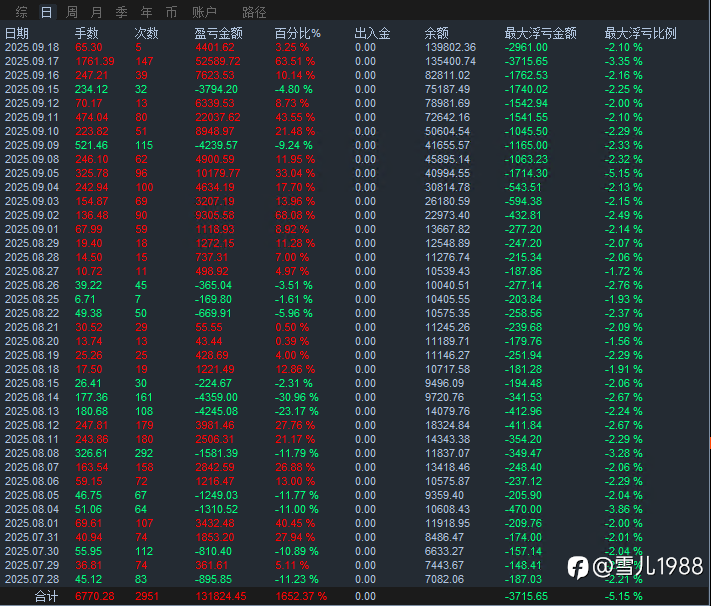This screenshot has height=606, width=711.
Task: Select the 日 daily tab
Action: click(46, 12)
